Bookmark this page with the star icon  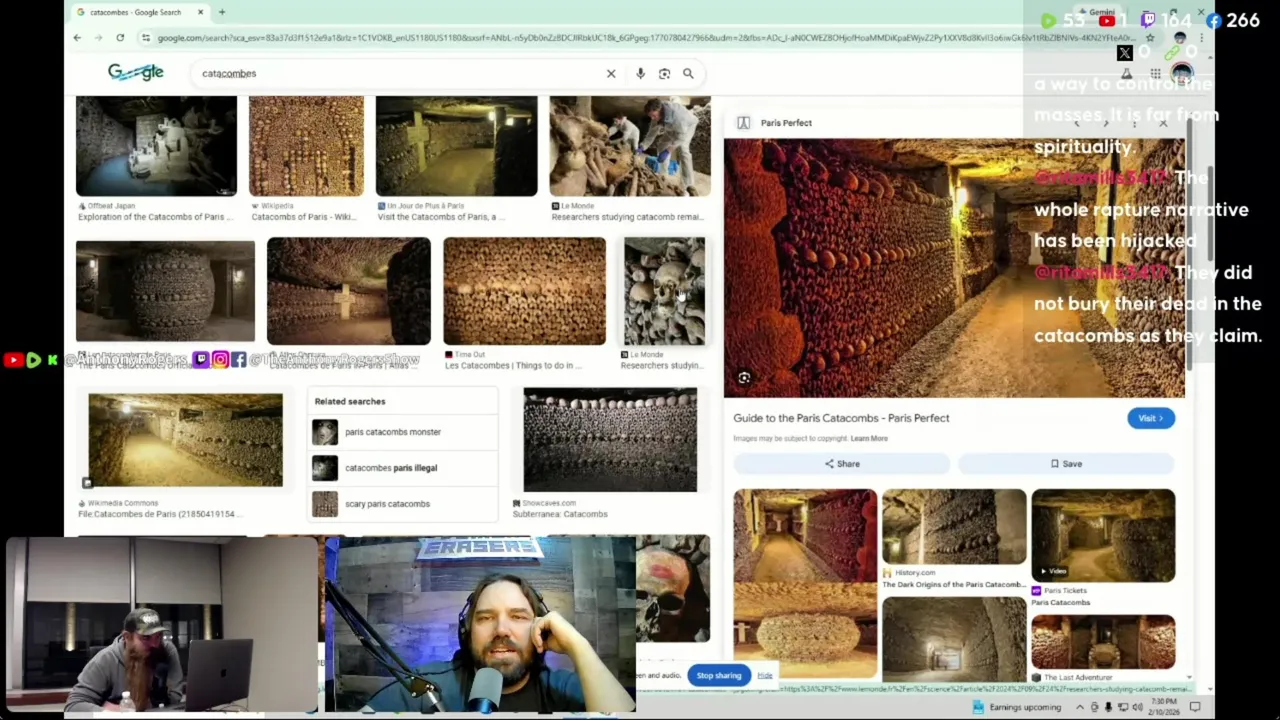[1150, 38]
